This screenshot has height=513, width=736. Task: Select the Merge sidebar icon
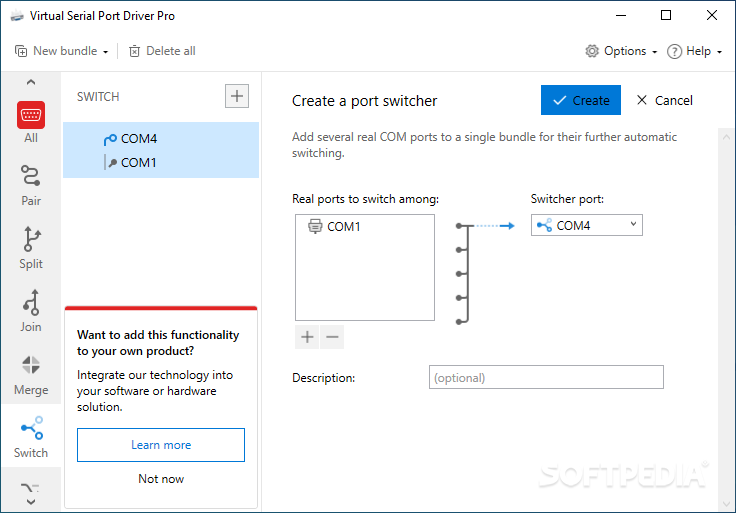[x=31, y=375]
